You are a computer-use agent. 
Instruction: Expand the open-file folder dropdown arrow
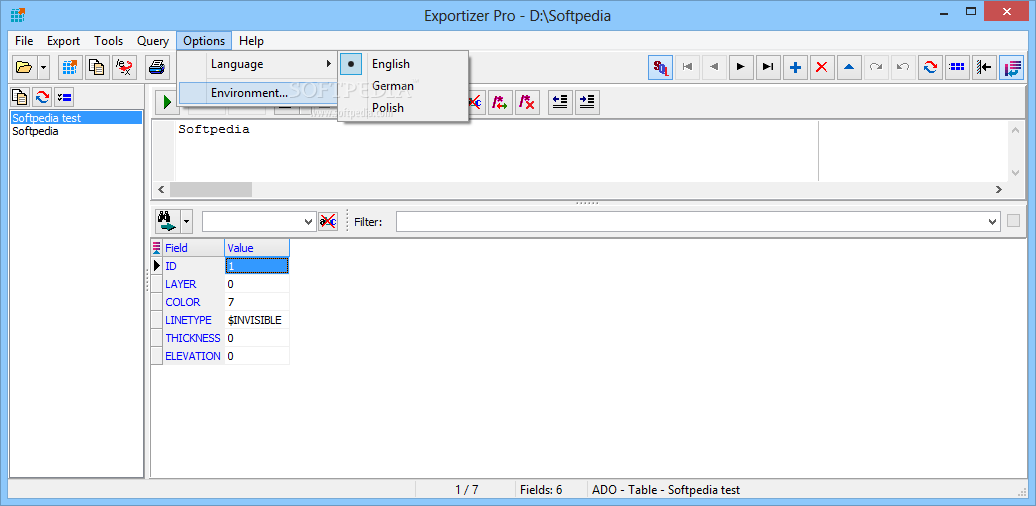point(44,67)
